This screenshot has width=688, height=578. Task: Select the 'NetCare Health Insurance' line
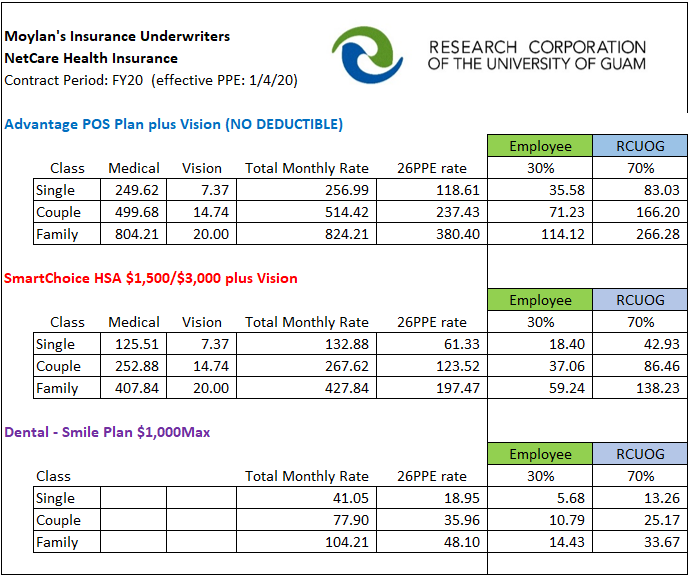click(x=91, y=58)
